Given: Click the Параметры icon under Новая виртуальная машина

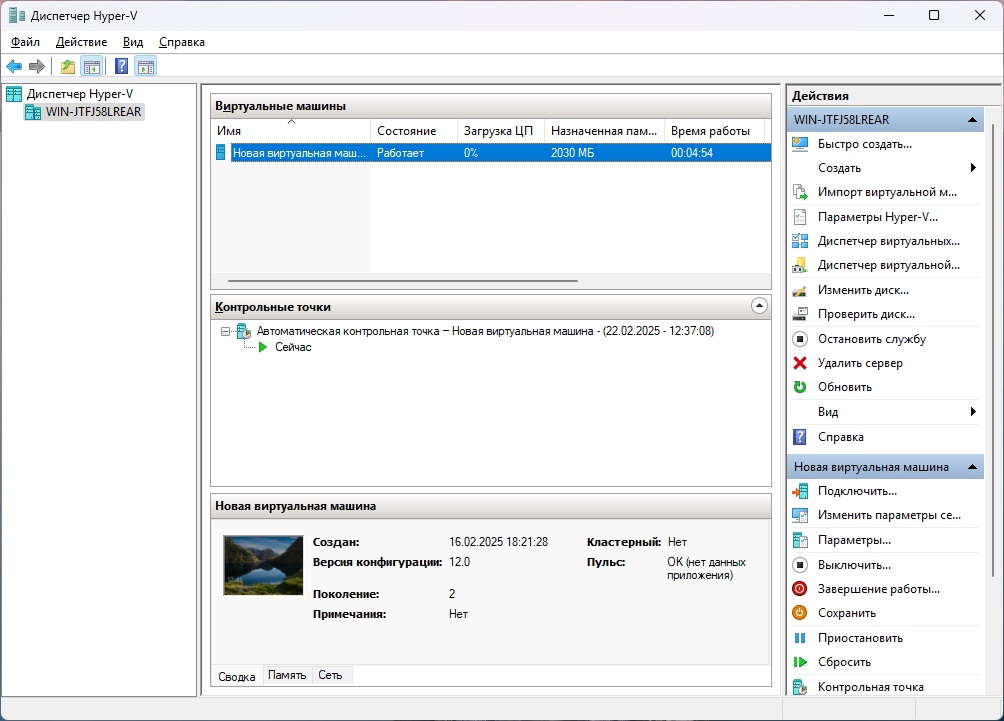Looking at the screenshot, I should (800, 540).
